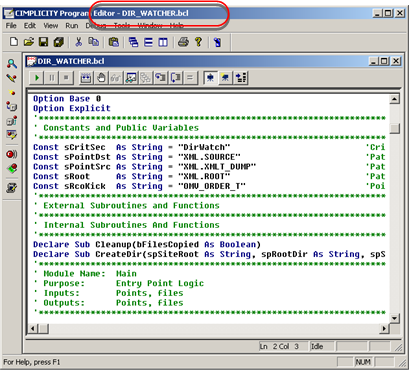Click the DIR_WATCHER.bcl document icon in the inner title bar
This screenshot has height=370, width=409.
point(31,61)
